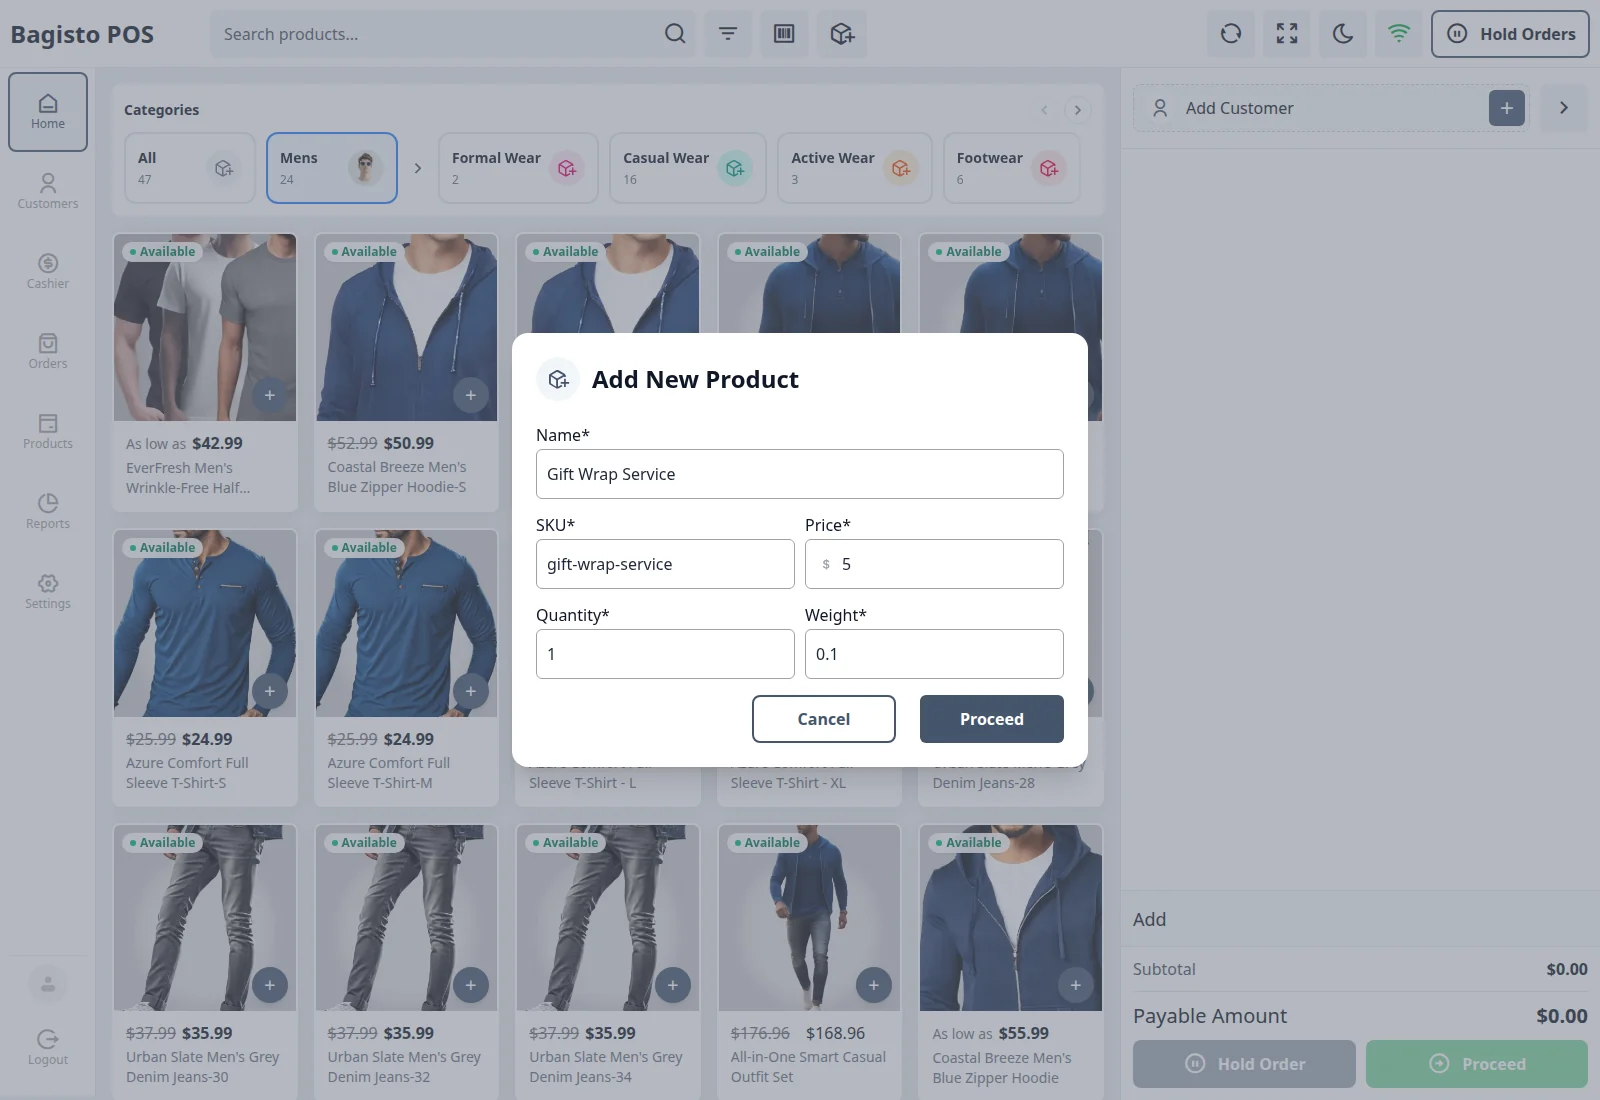Select the Active Wear category

(x=855, y=168)
